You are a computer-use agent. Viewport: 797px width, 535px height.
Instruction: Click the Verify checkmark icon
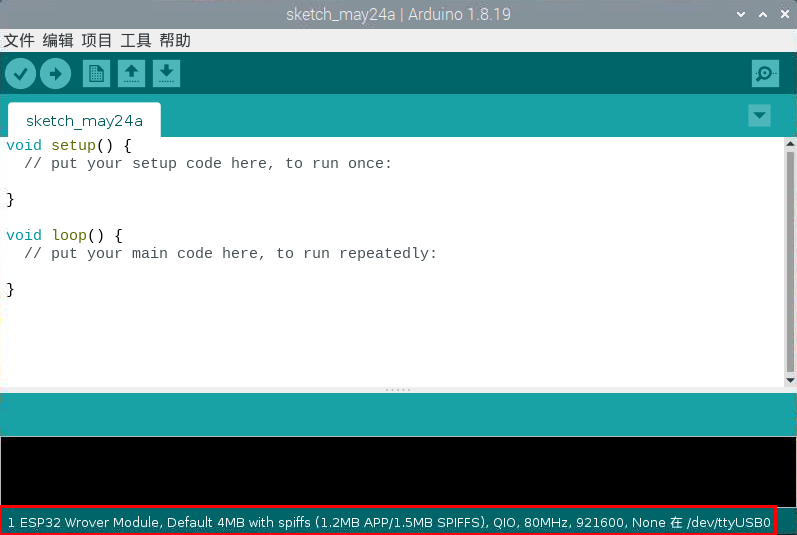20,73
